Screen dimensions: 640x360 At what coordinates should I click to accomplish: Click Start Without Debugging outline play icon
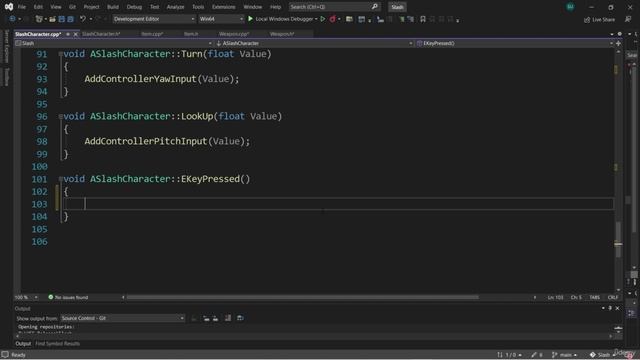point(322,19)
